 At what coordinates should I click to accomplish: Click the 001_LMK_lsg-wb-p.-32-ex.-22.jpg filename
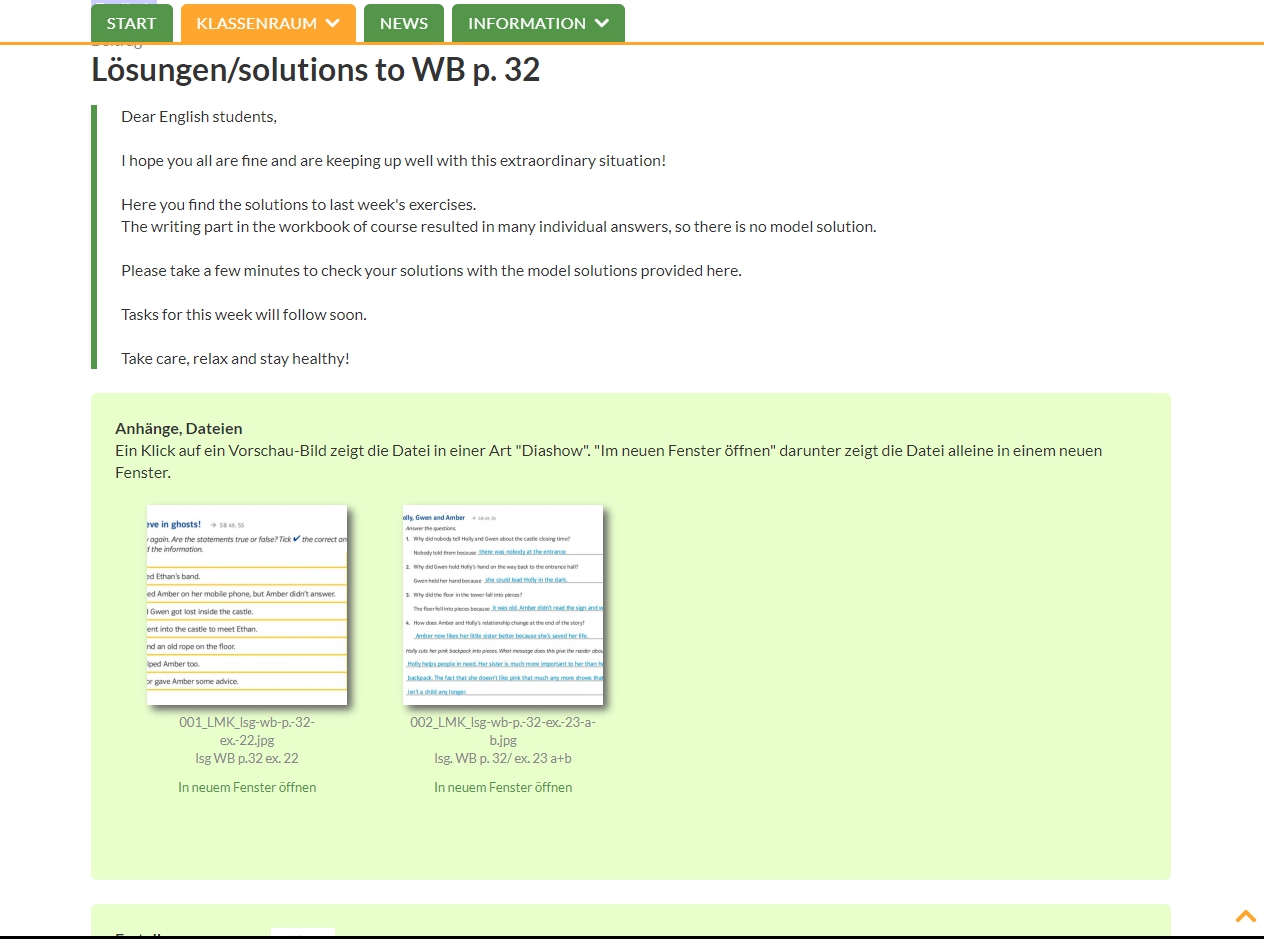coord(247,731)
